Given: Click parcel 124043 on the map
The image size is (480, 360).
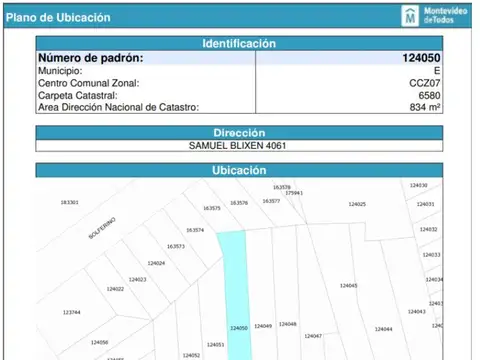Looking at the screenshot, I should pos(417,312).
